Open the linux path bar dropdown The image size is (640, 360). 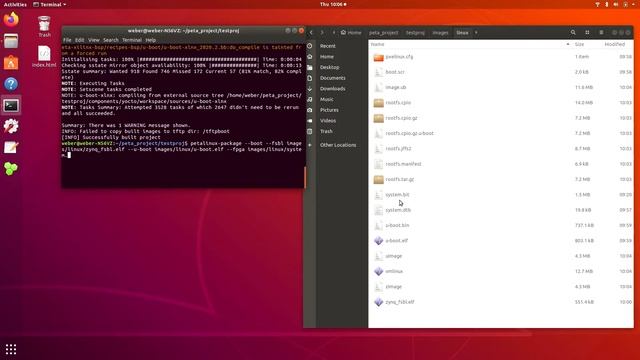tap(476, 32)
